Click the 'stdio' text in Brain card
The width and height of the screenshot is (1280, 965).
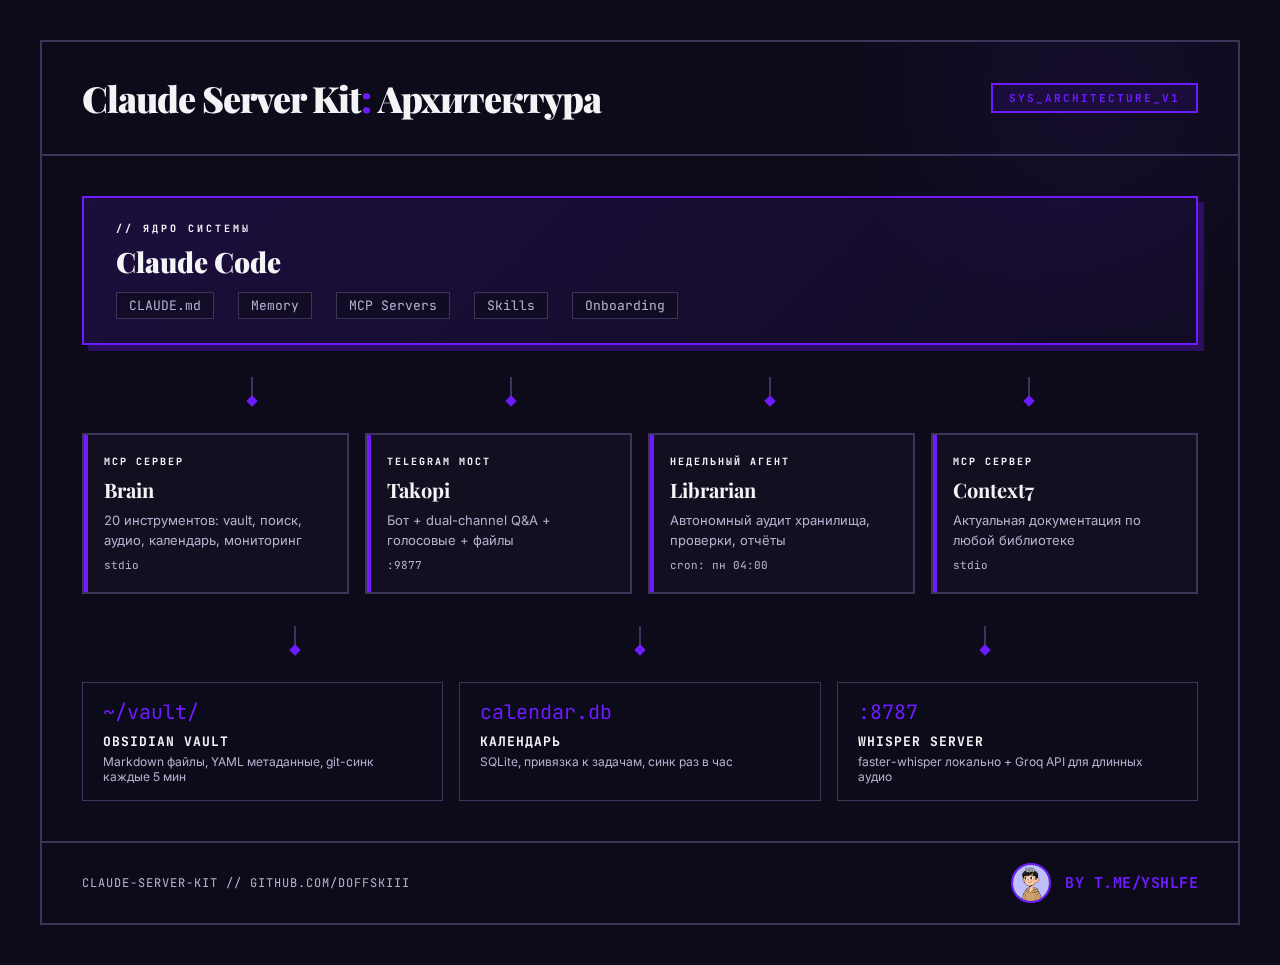121,565
